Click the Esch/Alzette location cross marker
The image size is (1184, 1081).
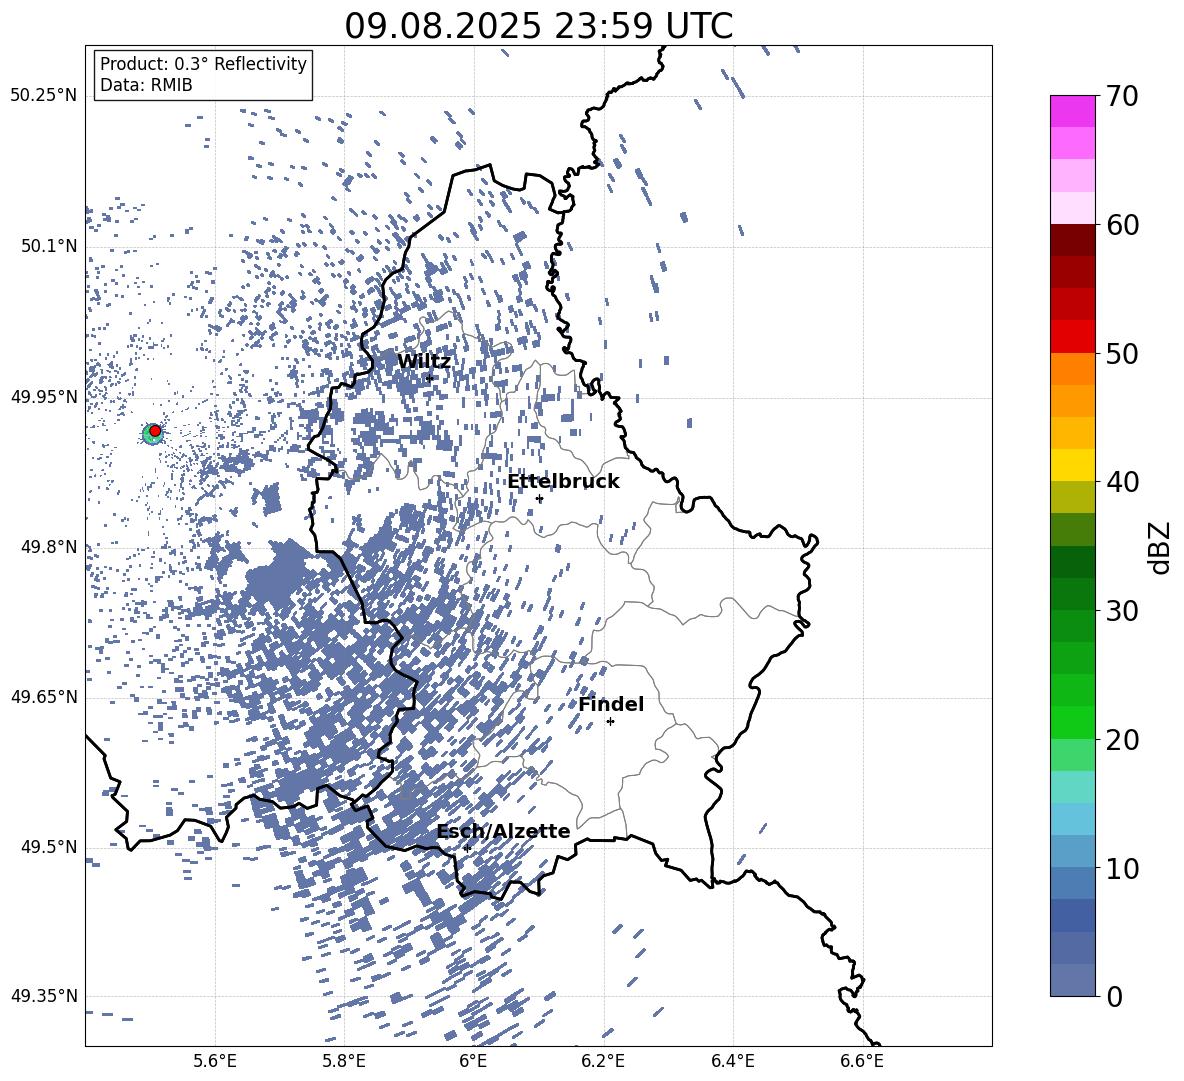(467, 848)
